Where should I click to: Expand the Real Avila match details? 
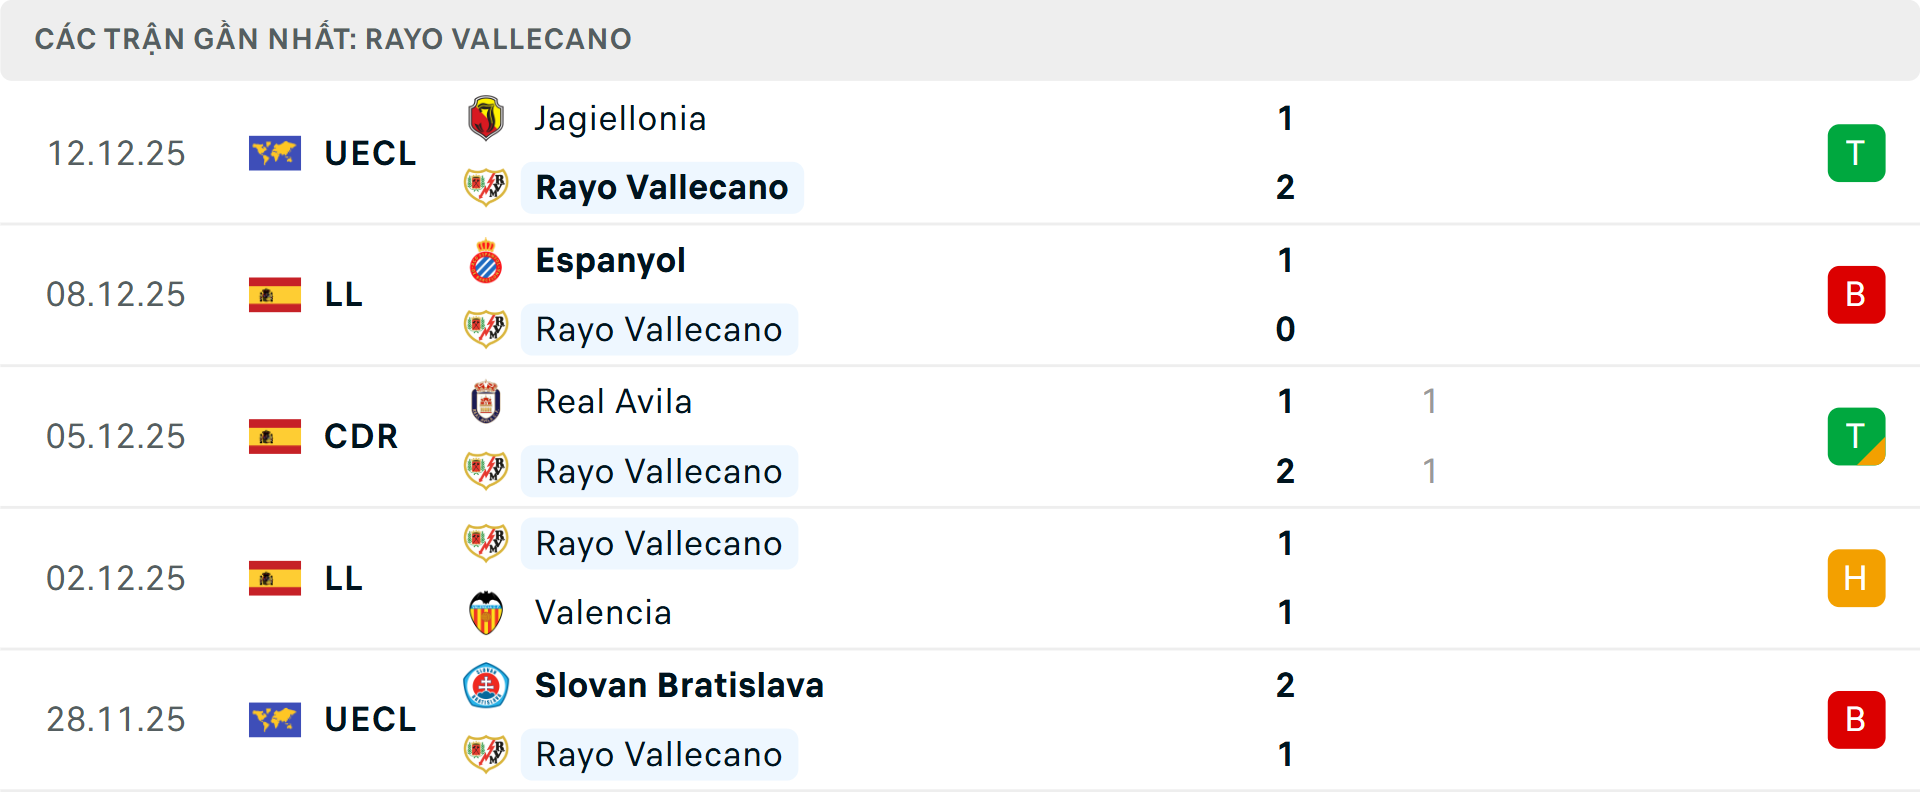click(x=960, y=436)
